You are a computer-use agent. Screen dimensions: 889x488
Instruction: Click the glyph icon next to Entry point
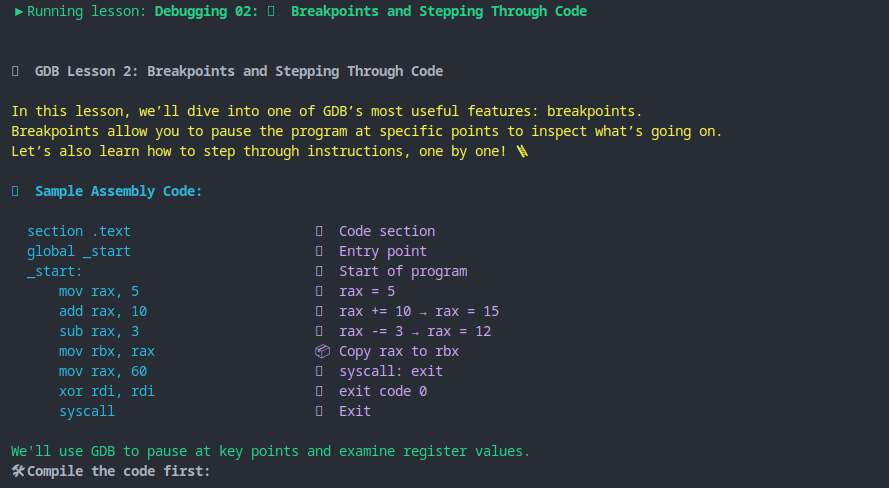[x=319, y=251]
